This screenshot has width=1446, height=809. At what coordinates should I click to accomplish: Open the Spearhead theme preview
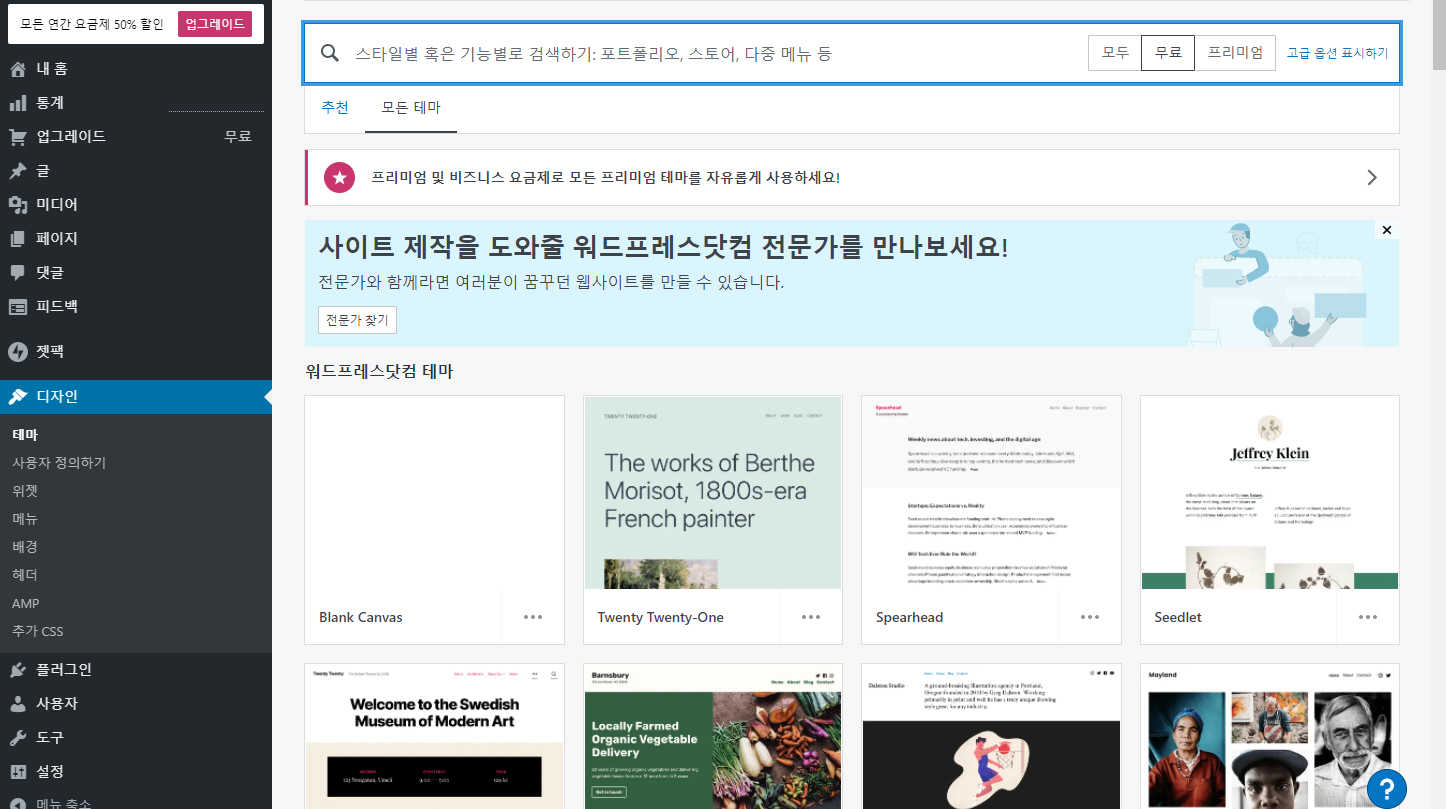[x=991, y=493]
